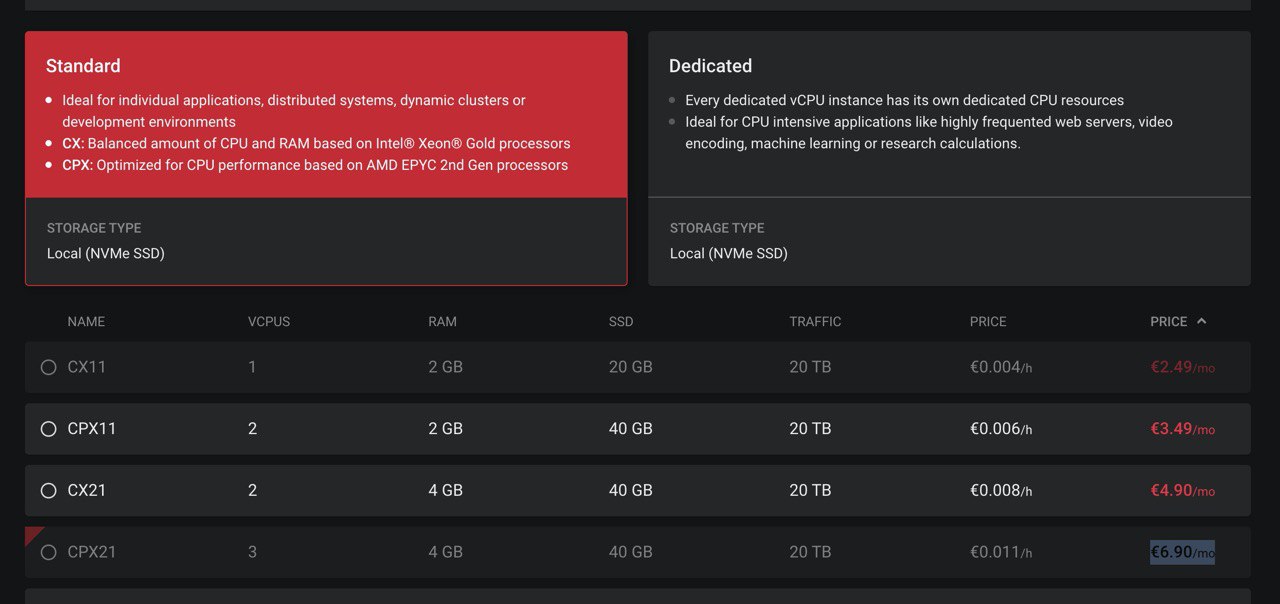Sort by the NAME column header
Viewport: 1280px width, 604px height.
tap(86, 322)
